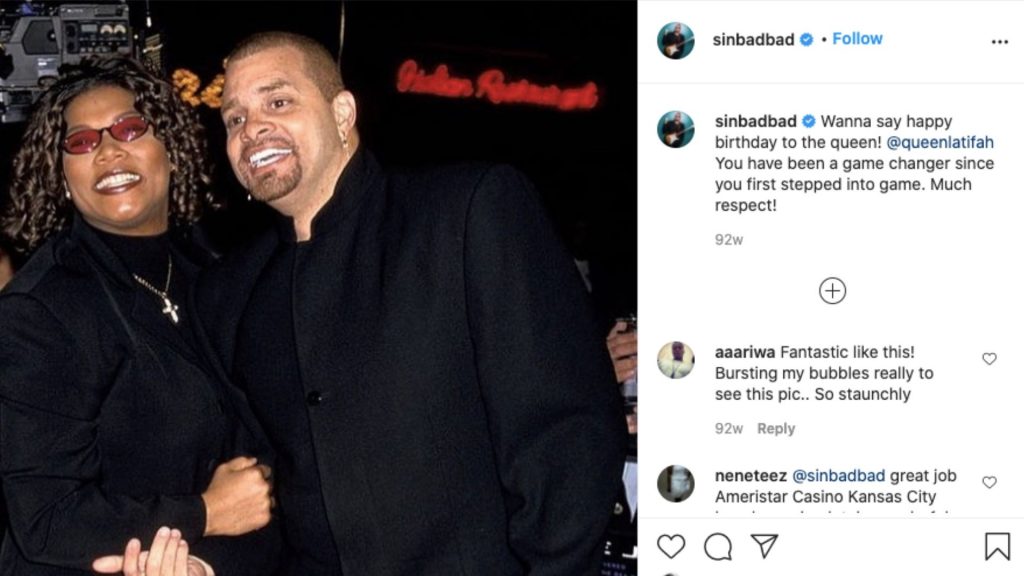Click the neneteez username

point(751,475)
